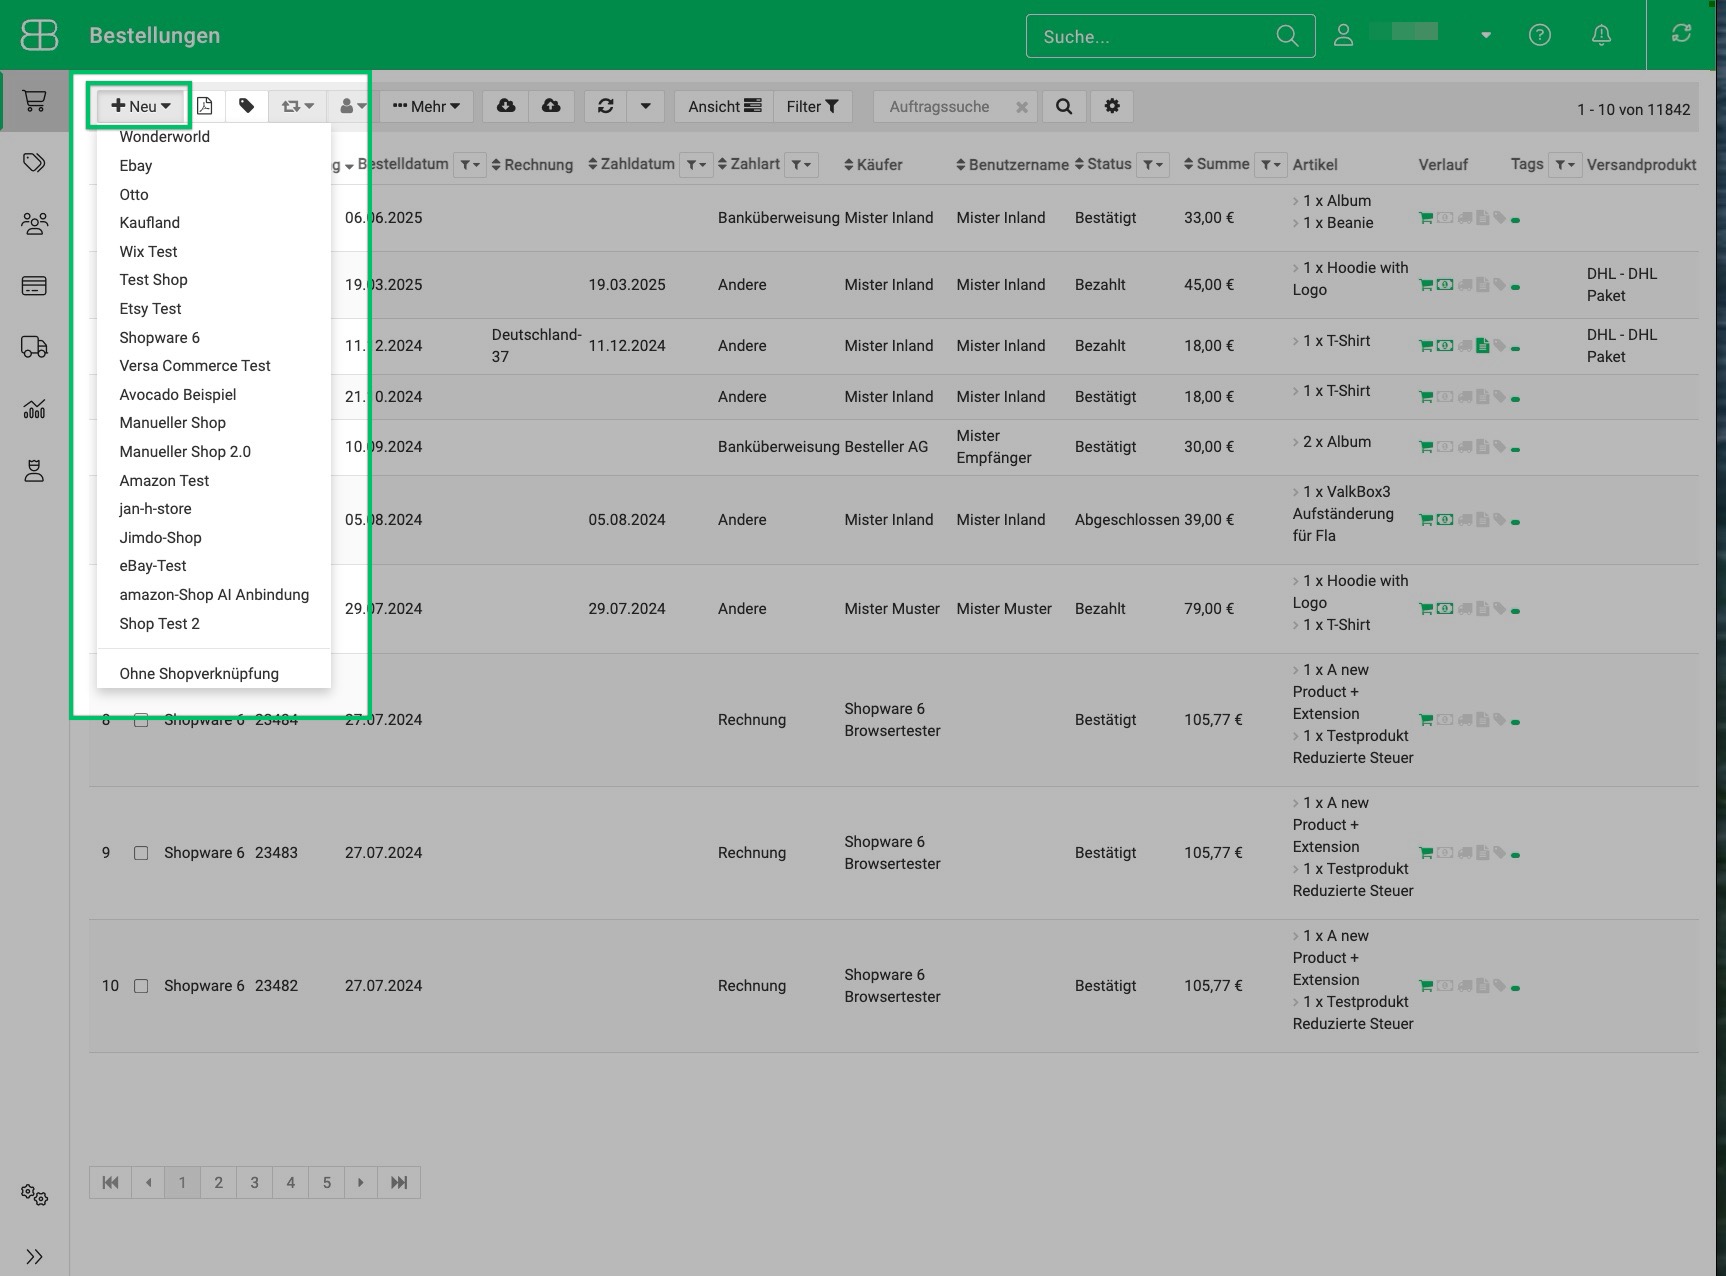Go to page 3

coord(254,1183)
